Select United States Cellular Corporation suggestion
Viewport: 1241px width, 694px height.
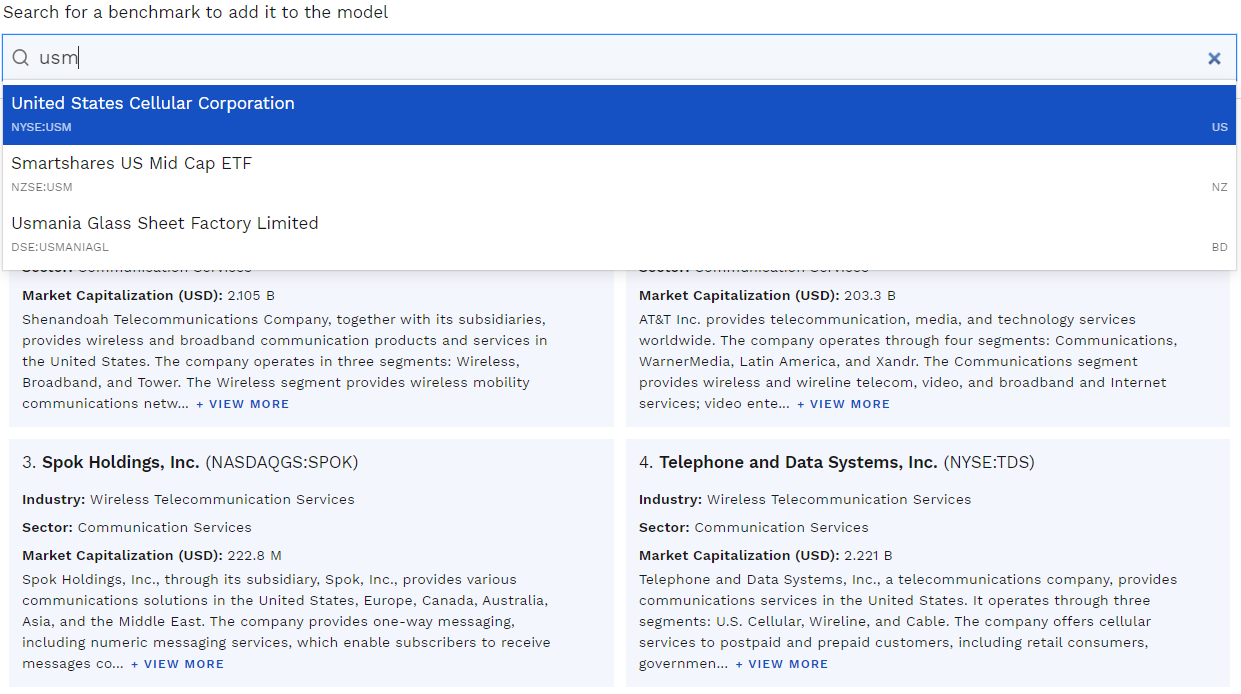click(620, 115)
